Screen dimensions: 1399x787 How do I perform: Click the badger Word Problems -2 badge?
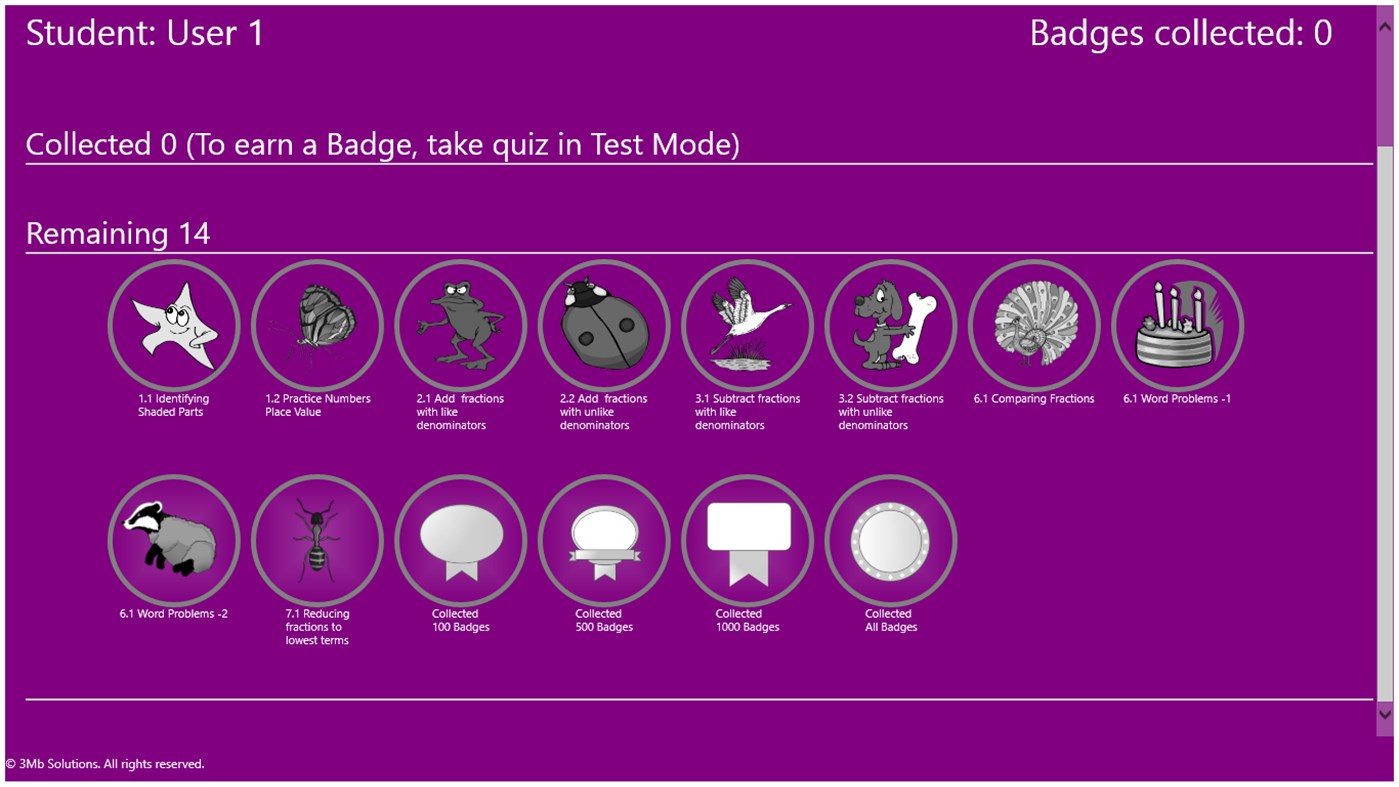click(x=174, y=541)
